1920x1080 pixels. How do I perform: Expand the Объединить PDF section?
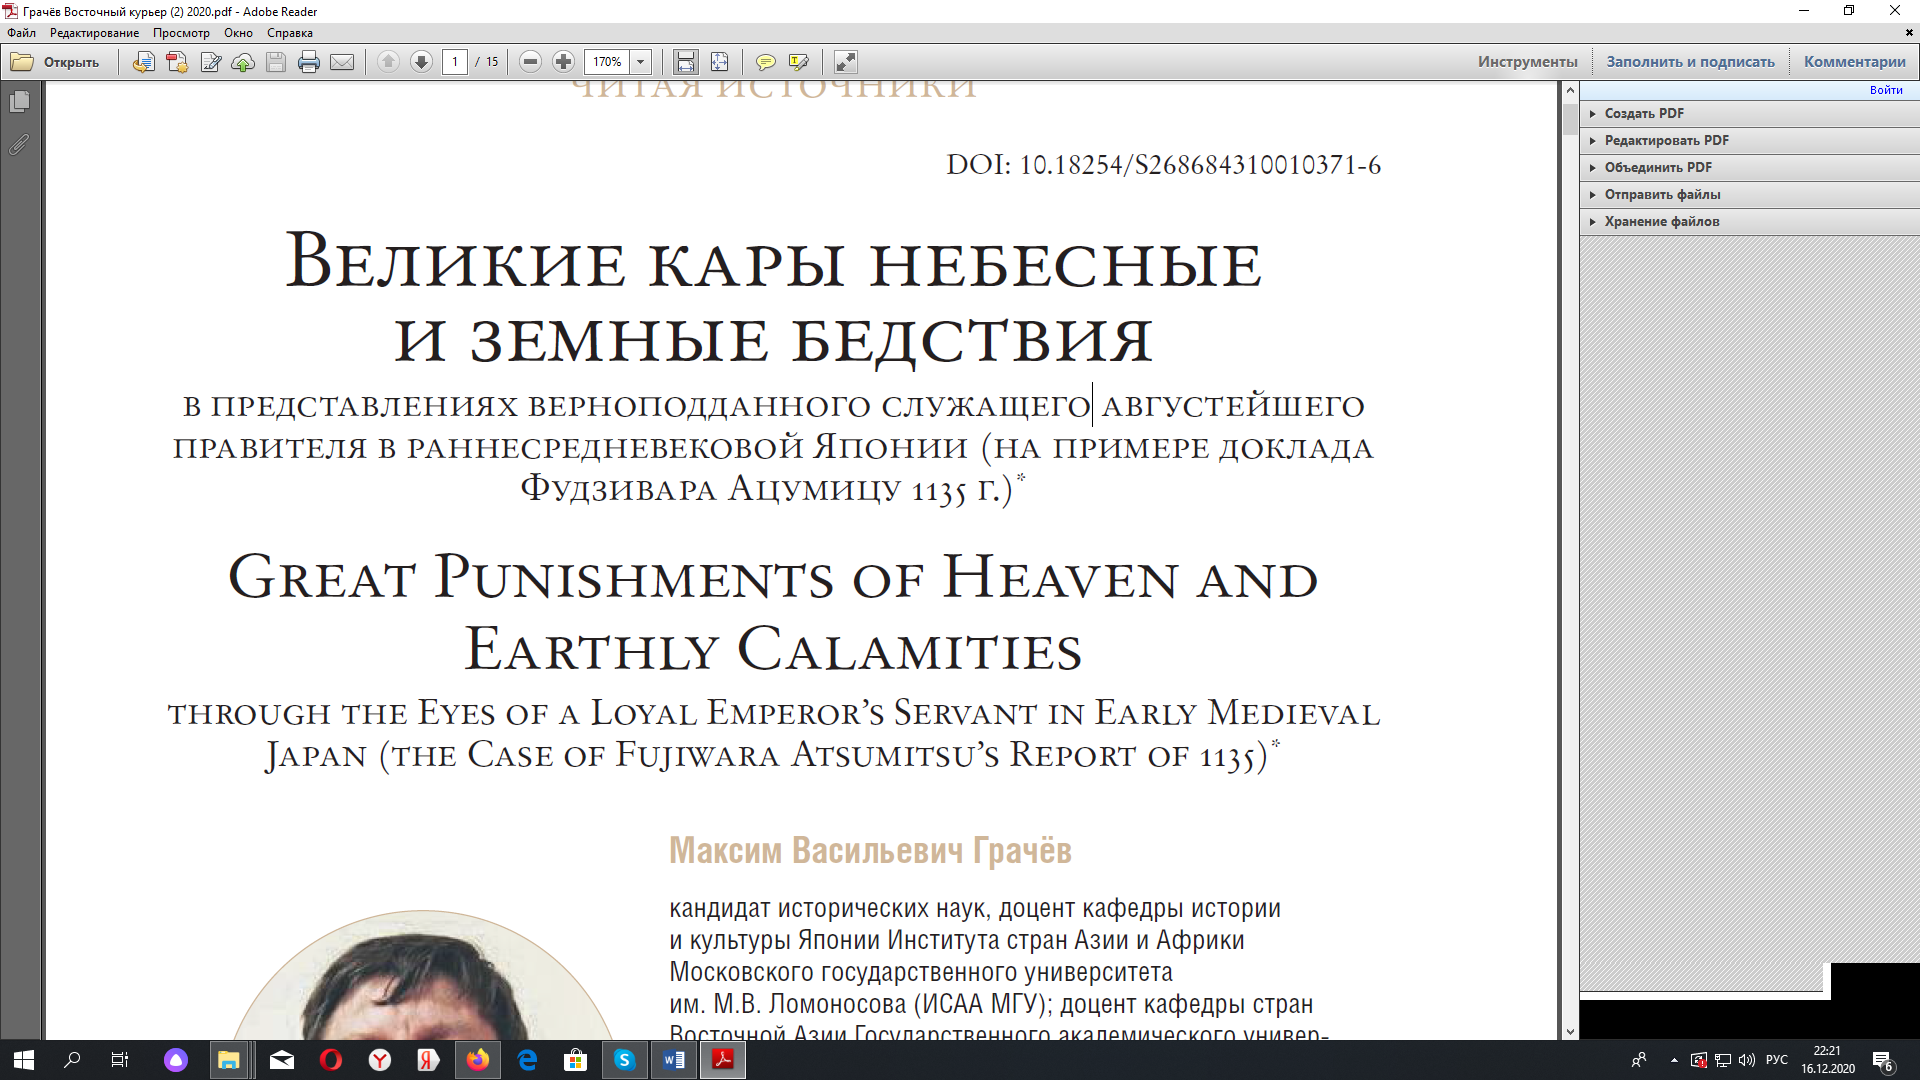[1749, 167]
